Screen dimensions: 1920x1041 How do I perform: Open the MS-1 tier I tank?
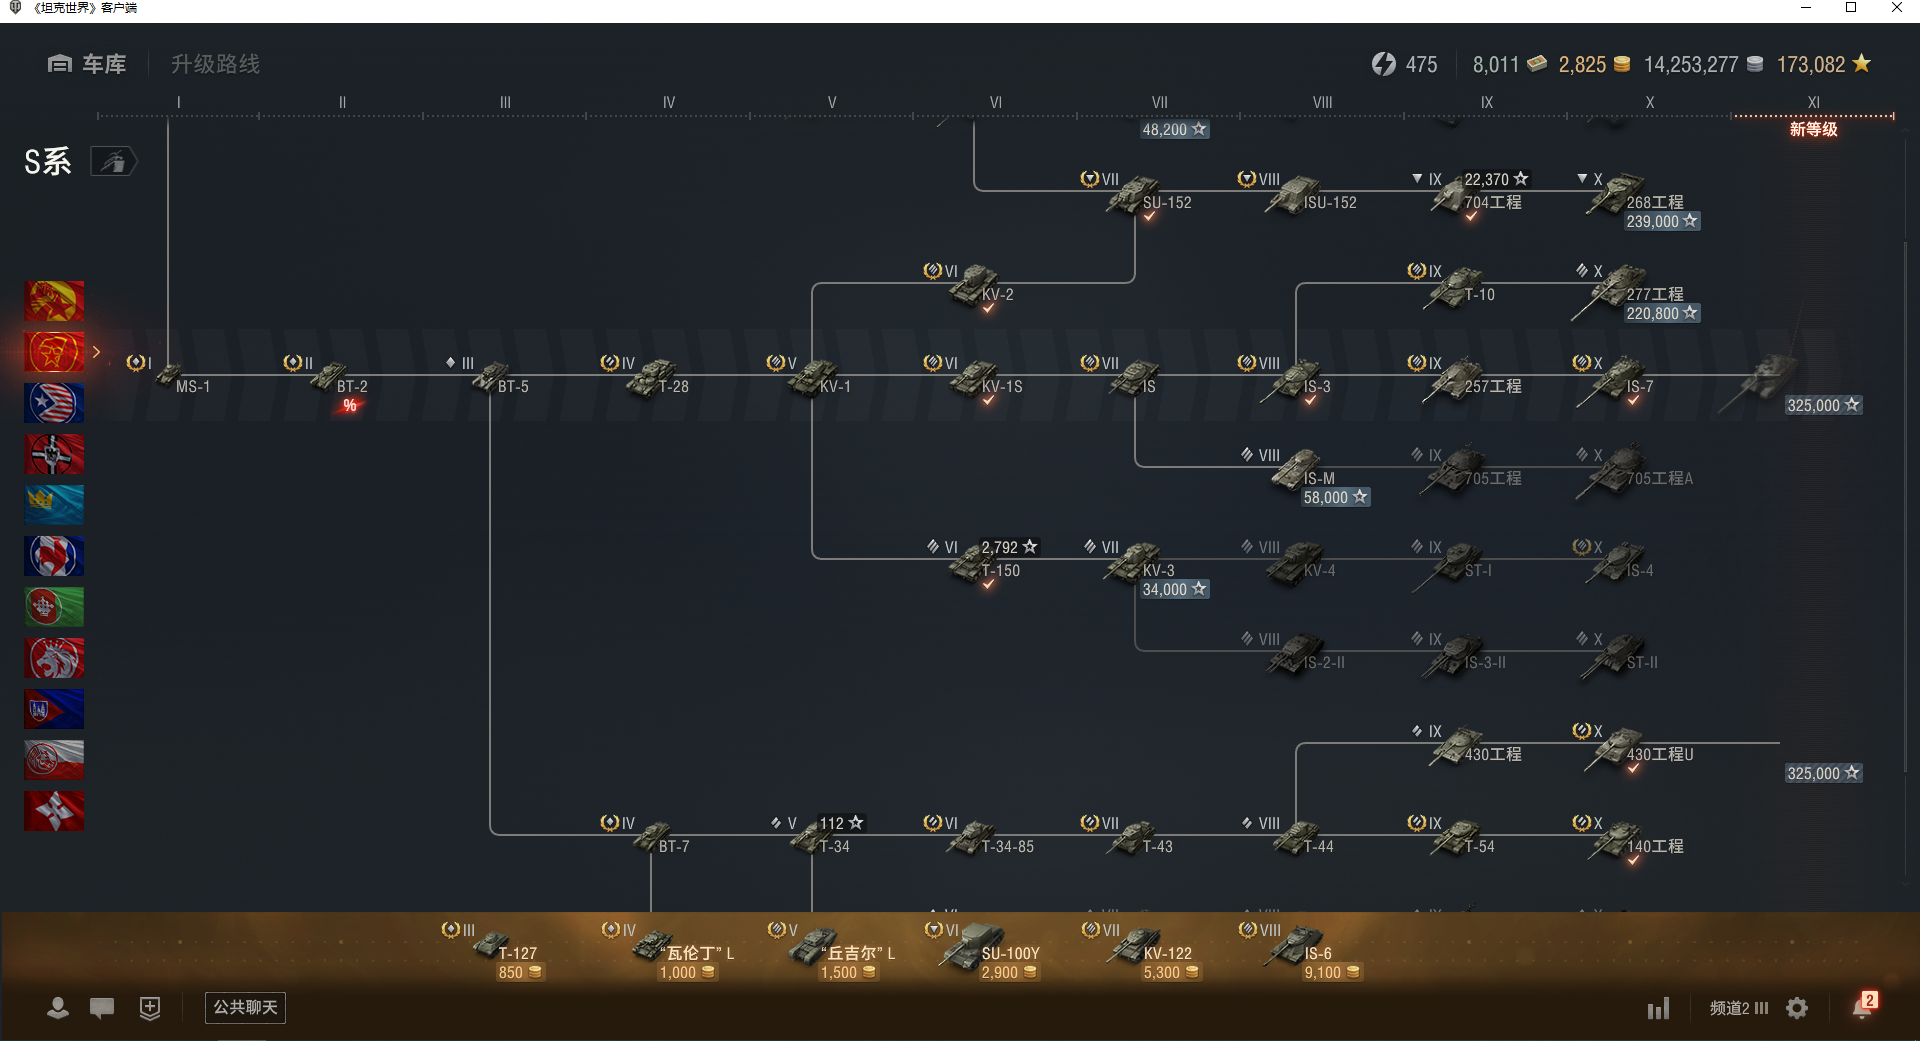(x=170, y=376)
